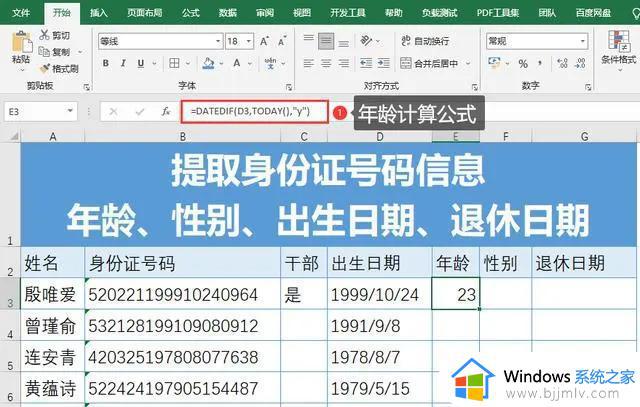Viewport: 640px width, 407px height.
Task: Select cell containing 1991/9/8
Action: click(380, 326)
